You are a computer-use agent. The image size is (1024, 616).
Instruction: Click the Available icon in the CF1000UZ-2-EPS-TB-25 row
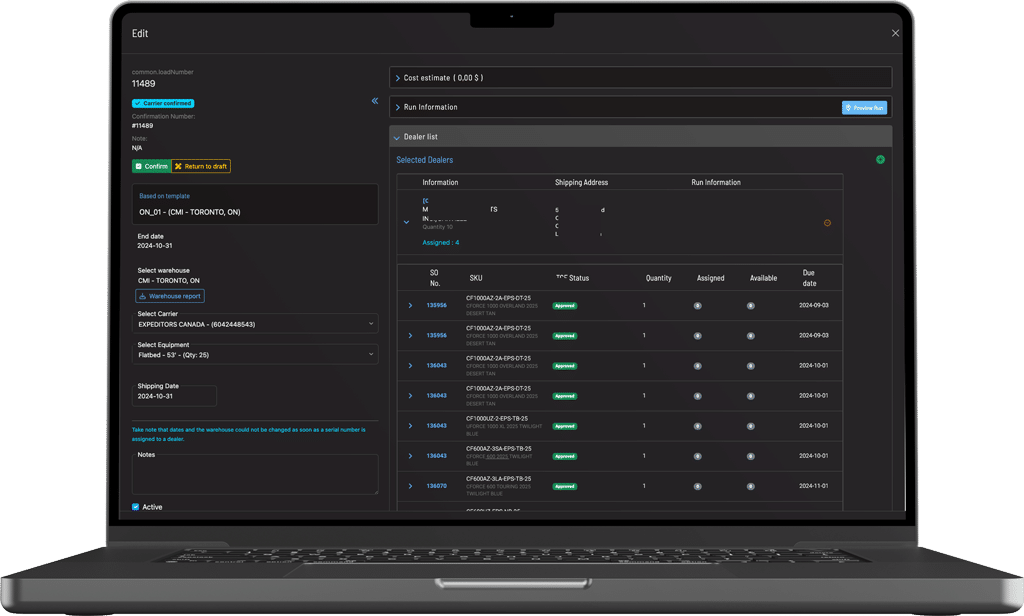click(x=750, y=426)
